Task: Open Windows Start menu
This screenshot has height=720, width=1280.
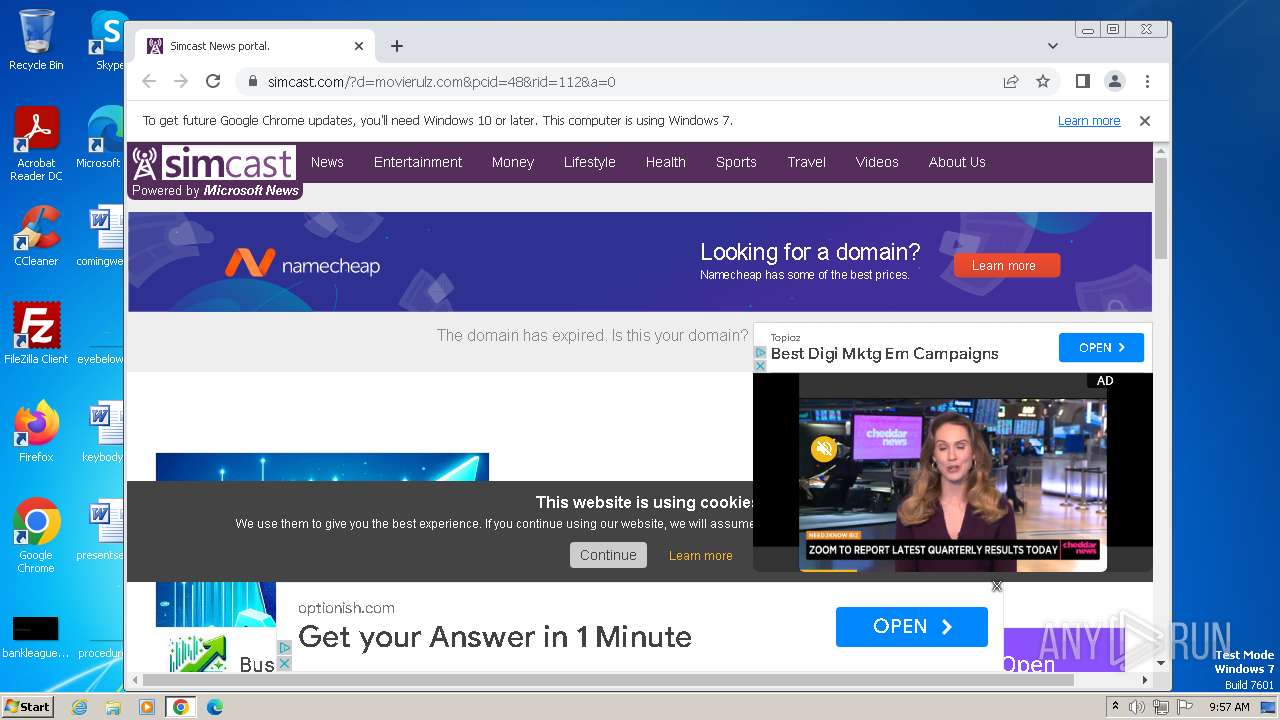Action: (x=28, y=706)
